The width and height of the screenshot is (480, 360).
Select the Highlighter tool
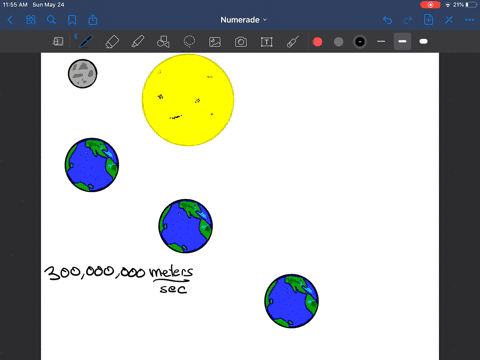tap(138, 42)
